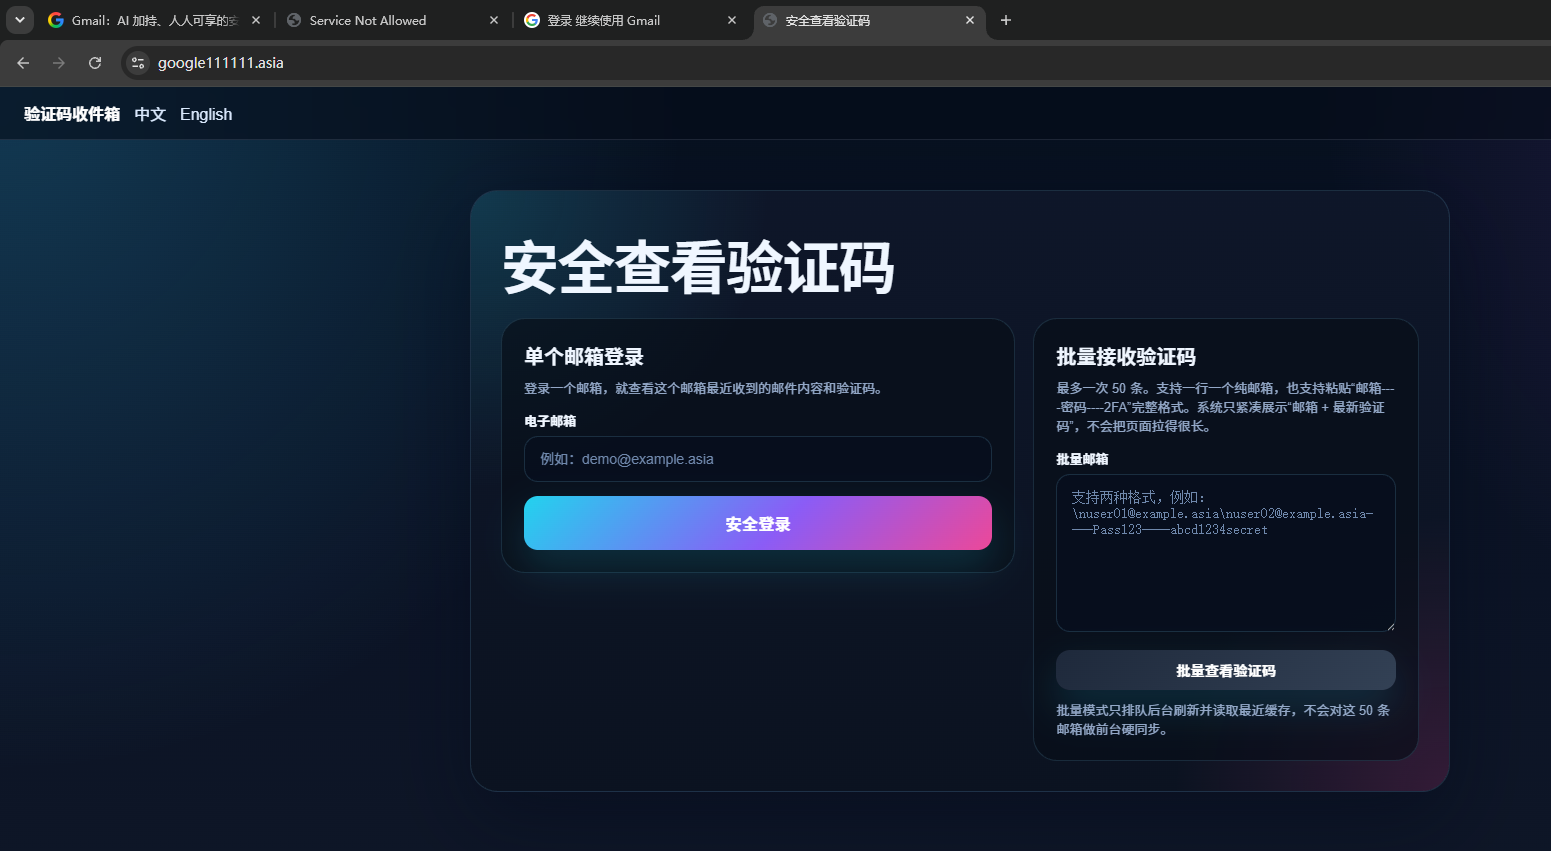Image resolution: width=1551 pixels, height=851 pixels.
Task: Click the 批量模式只排队后台刷新 note text
Action: 1223,719
